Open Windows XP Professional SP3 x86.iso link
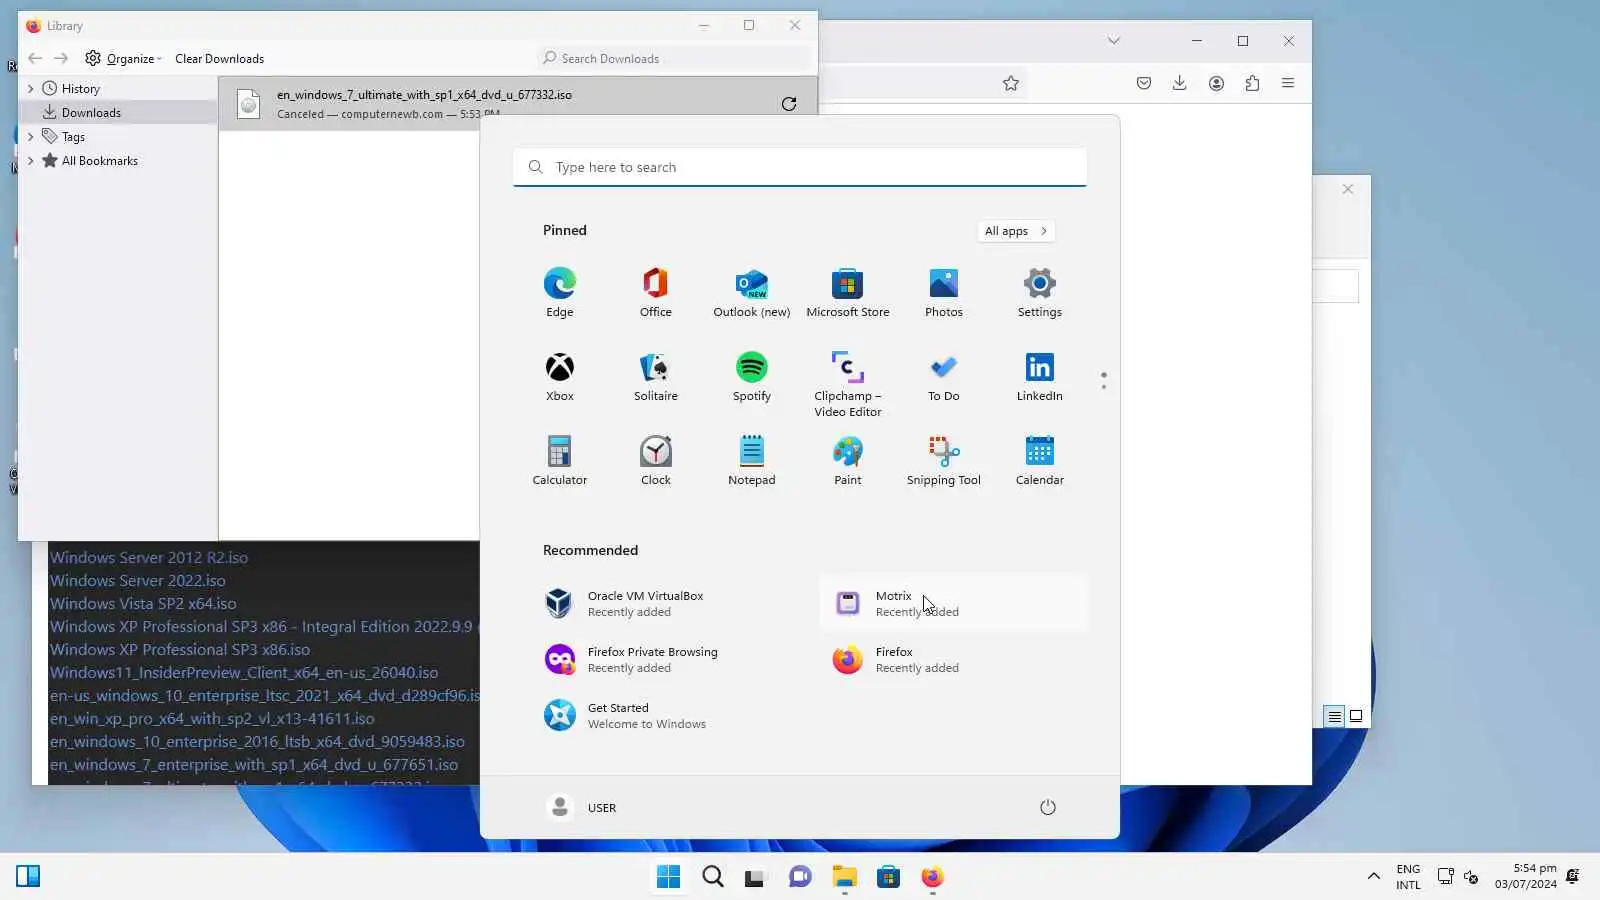 click(180, 650)
